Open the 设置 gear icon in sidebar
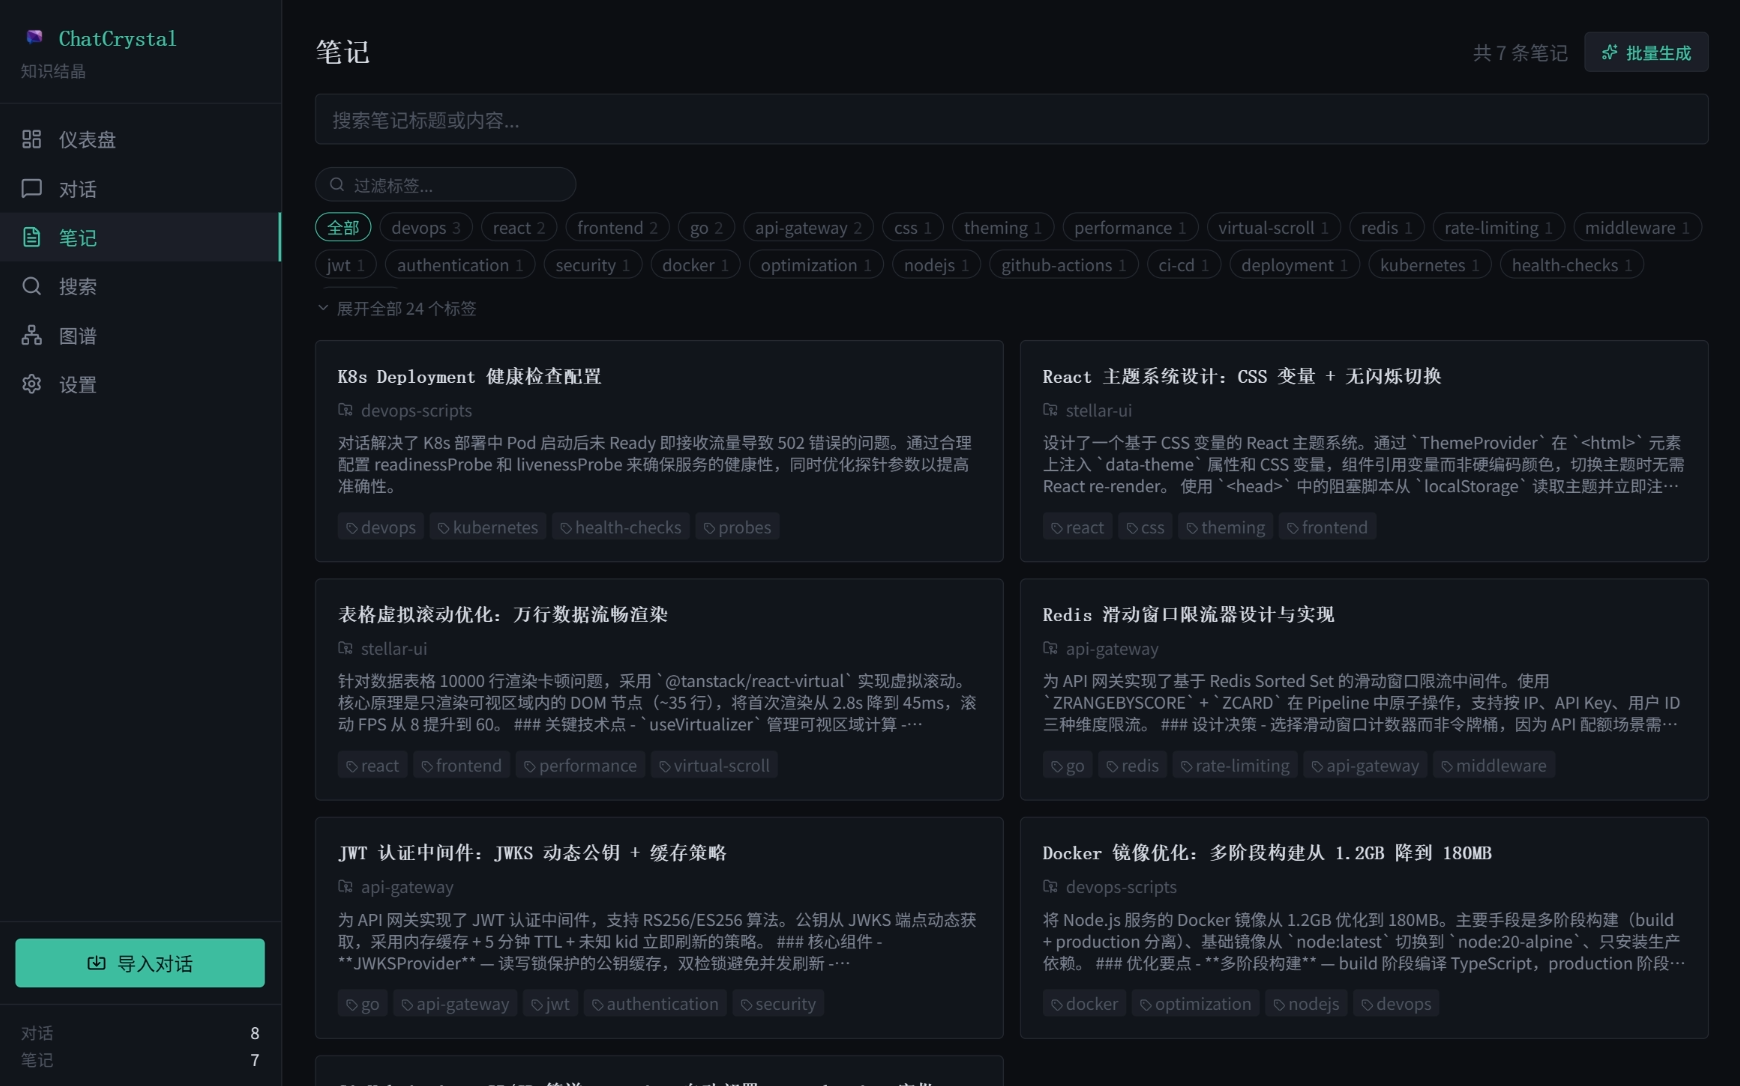Image resolution: width=1740 pixels, height=1086 pixels. coord(31,384)
